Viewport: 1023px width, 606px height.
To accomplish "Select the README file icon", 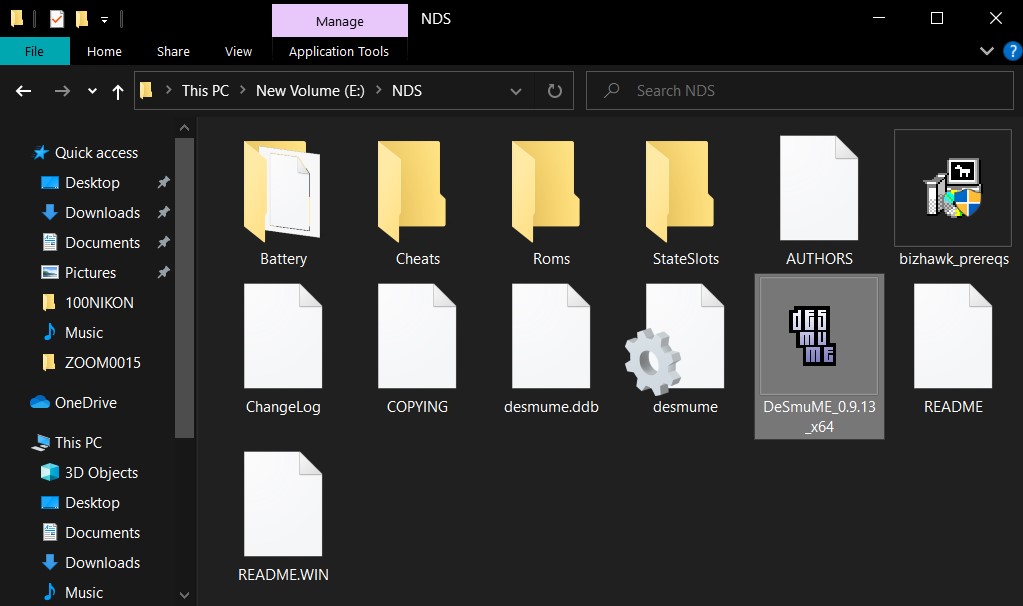I will [953, 336].
